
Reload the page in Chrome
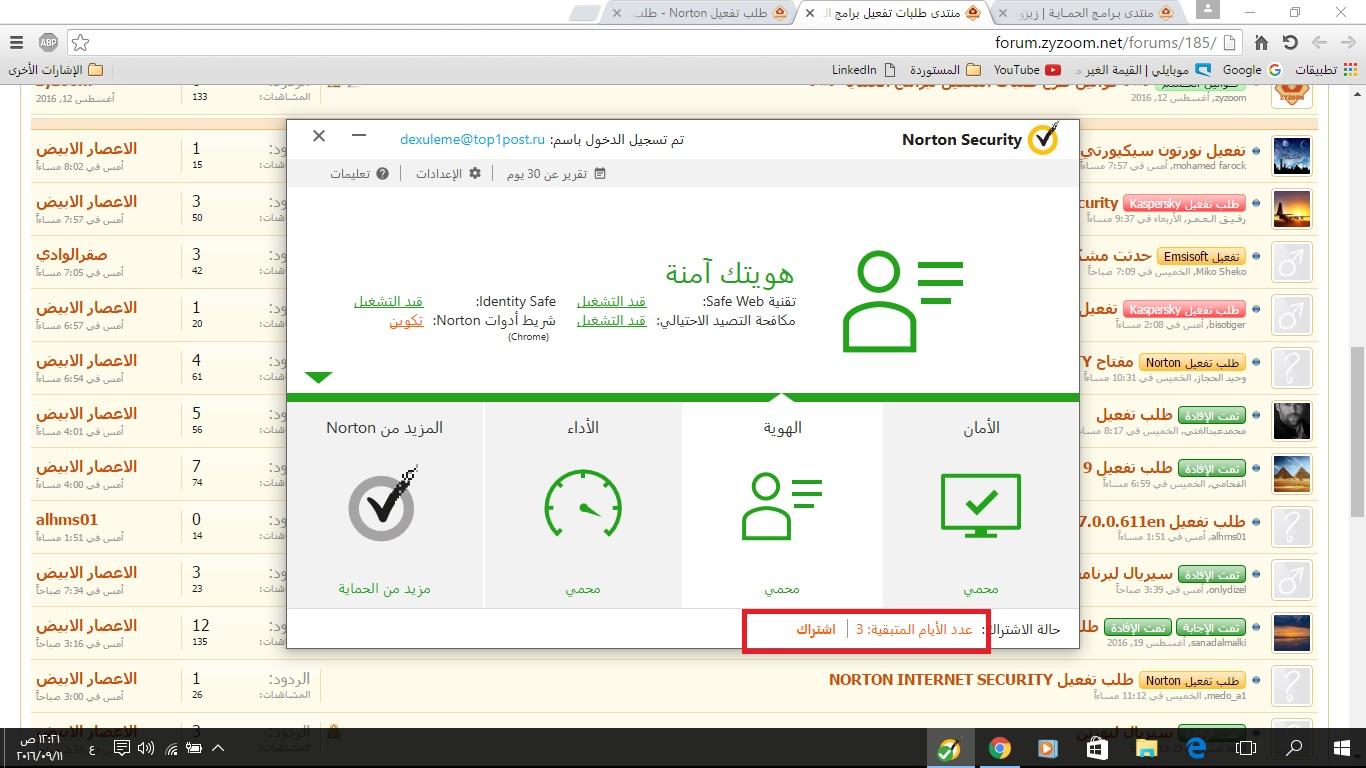point(1290,43)
